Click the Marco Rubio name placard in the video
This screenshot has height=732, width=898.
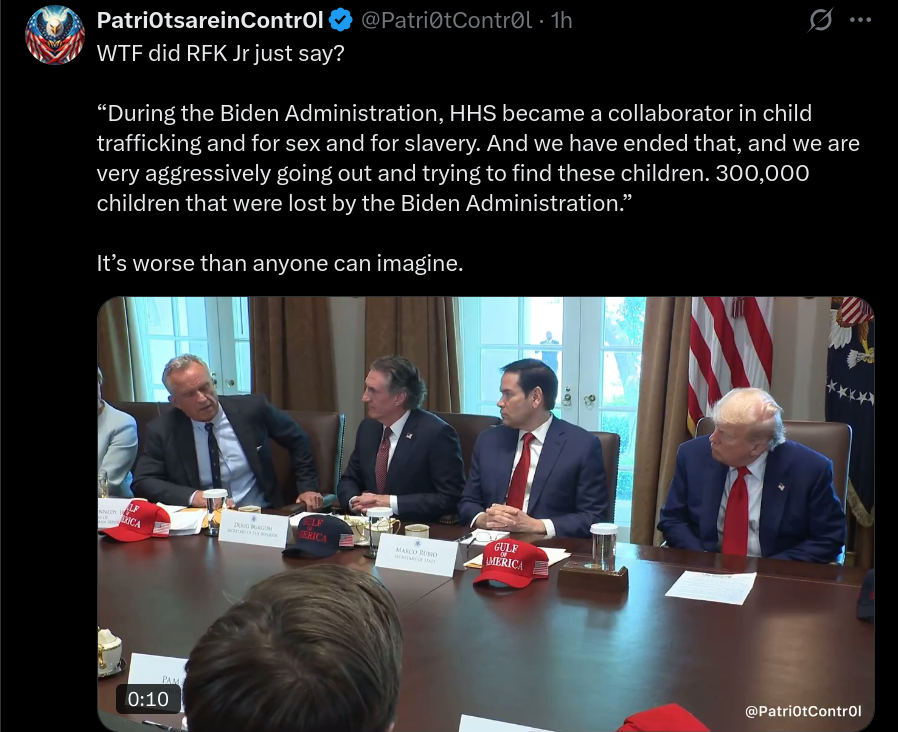point(416,554)
